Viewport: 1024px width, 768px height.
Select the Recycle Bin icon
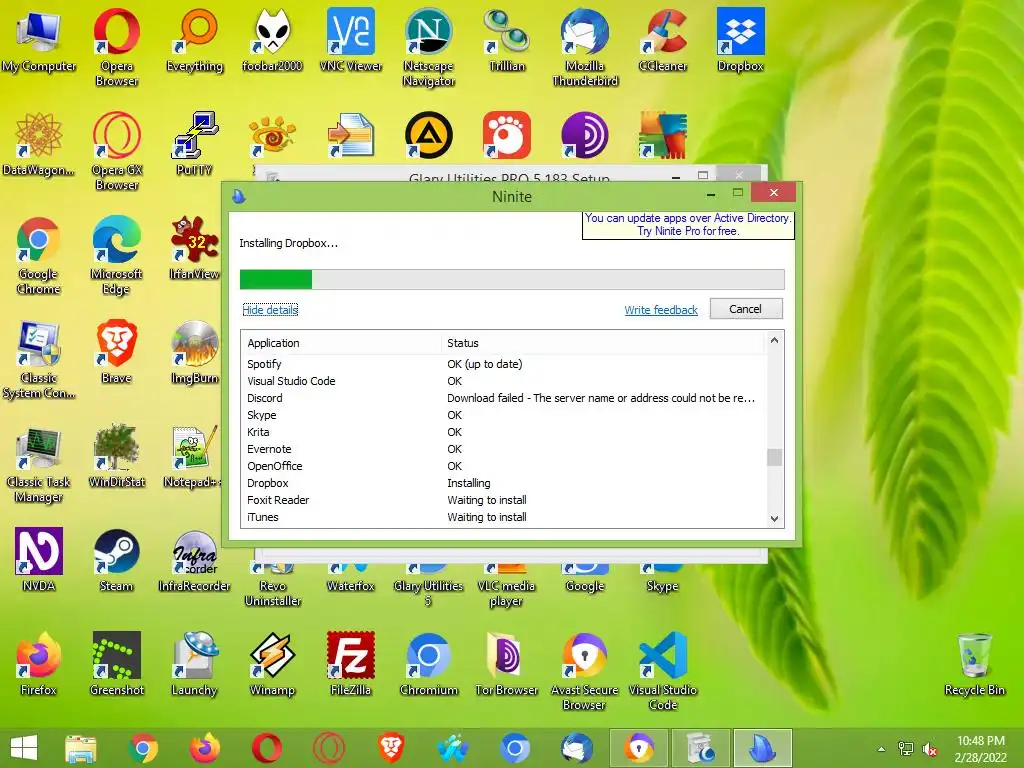tap(974, 664)
